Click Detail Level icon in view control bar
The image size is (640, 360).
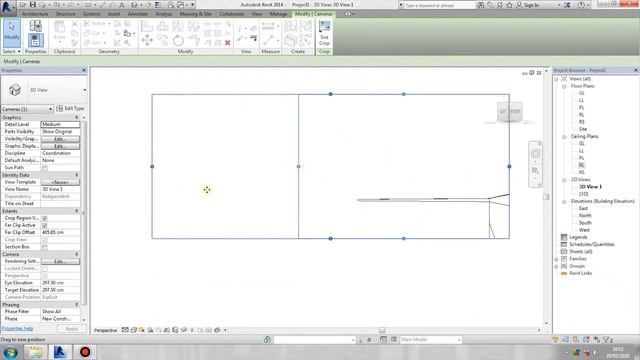coord(125,330)
